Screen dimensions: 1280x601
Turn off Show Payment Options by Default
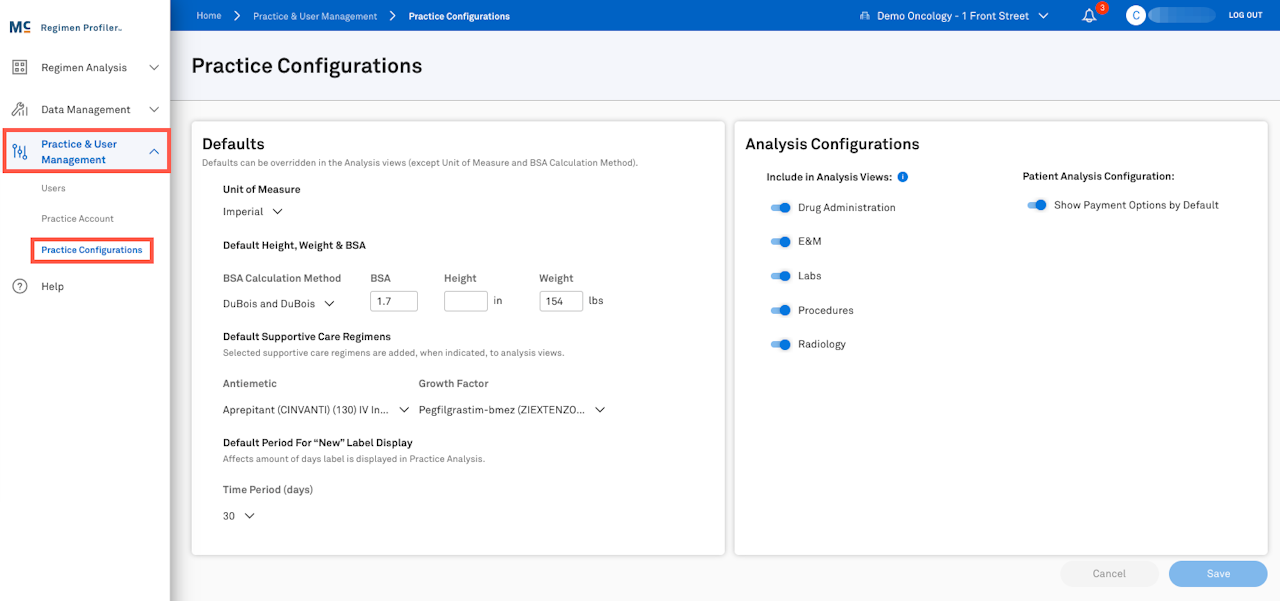(x=1037, y=205)
